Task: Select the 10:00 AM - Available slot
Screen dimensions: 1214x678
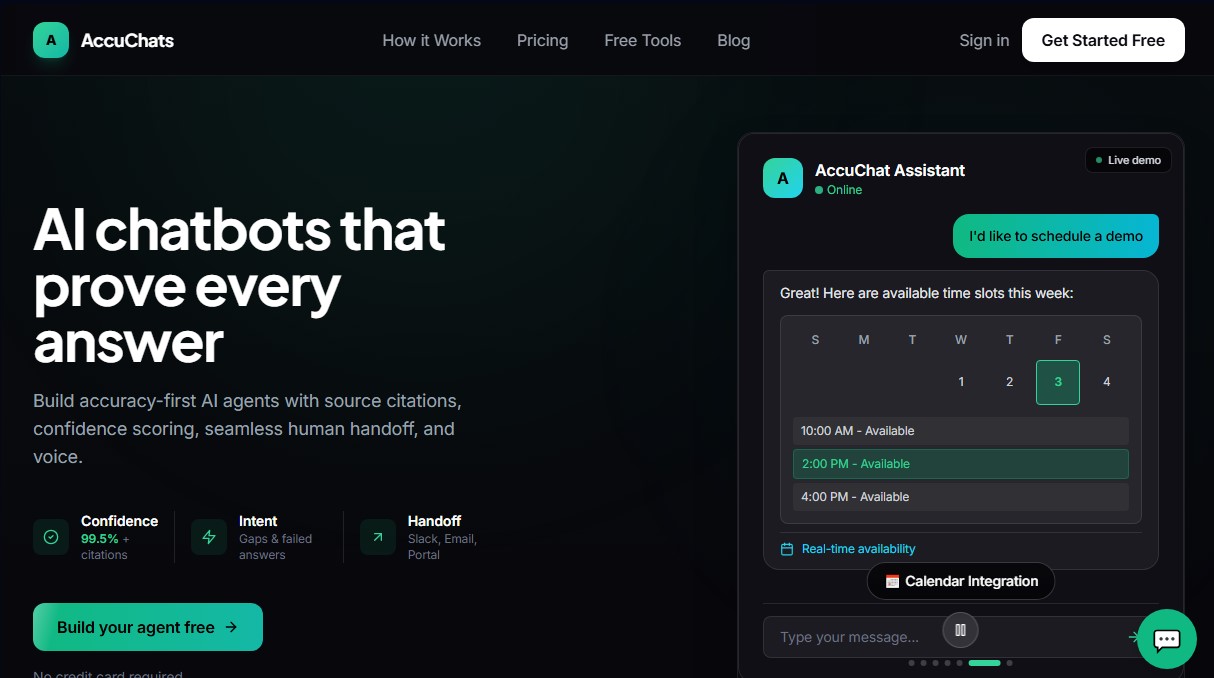Action: pyautogui.click(x=961, y=431)
